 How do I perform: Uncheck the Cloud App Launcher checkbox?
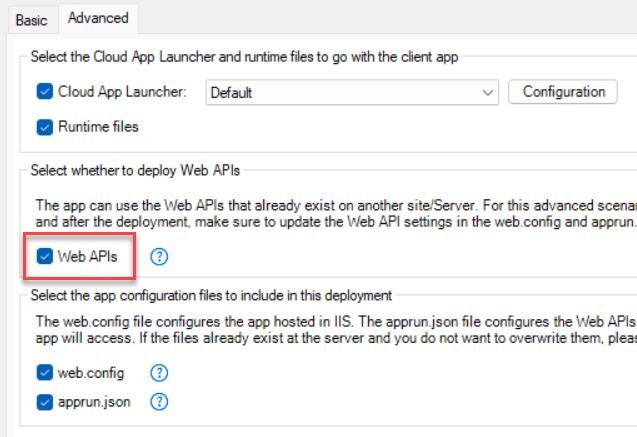point(45,92)
